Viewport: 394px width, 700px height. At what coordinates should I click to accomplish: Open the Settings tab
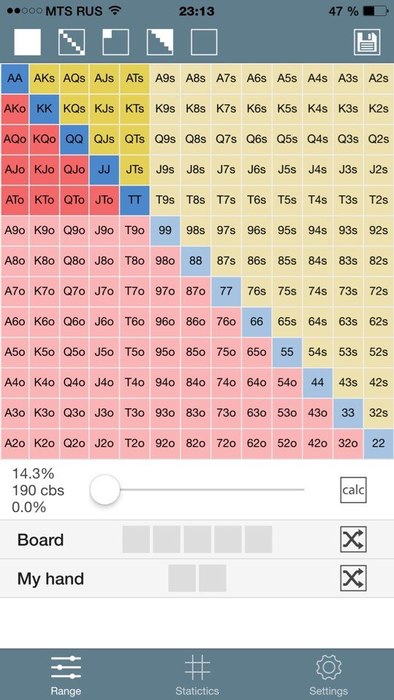point(328,675)
